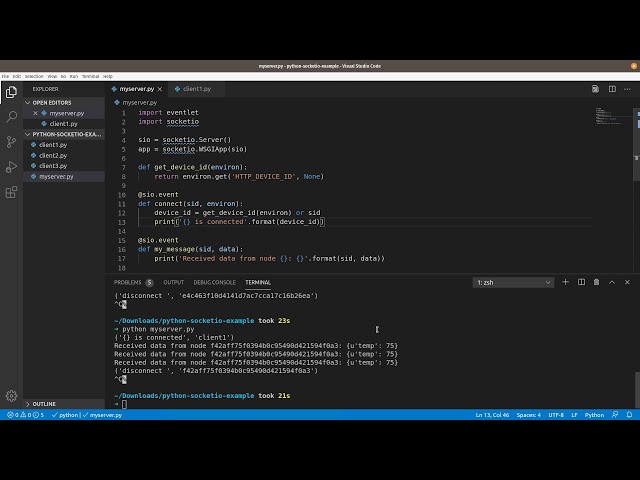
Task: Select myserver.py in the folder tree
Action: [64, 176]
